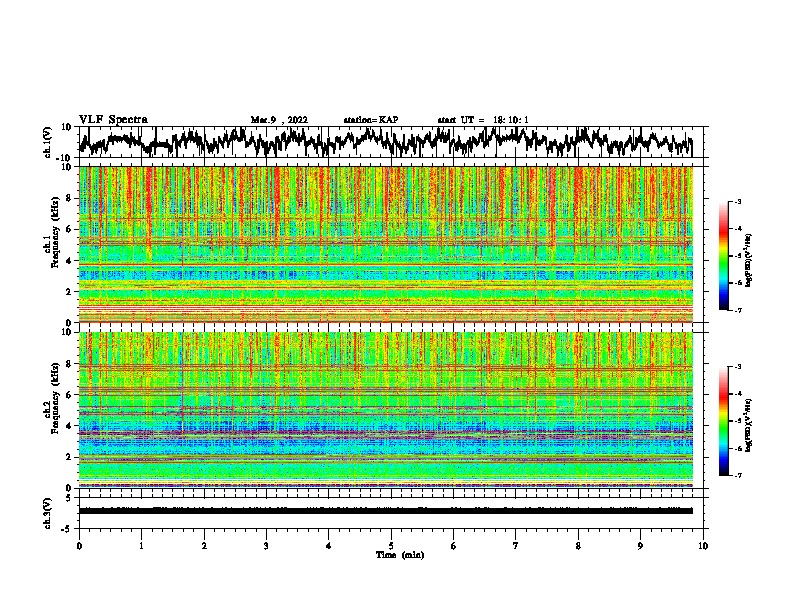The image size is (792, 612).
Task: Click the ch.2 frequency tick label "6"
Action: pyautogui.click(x=70, y=395)
